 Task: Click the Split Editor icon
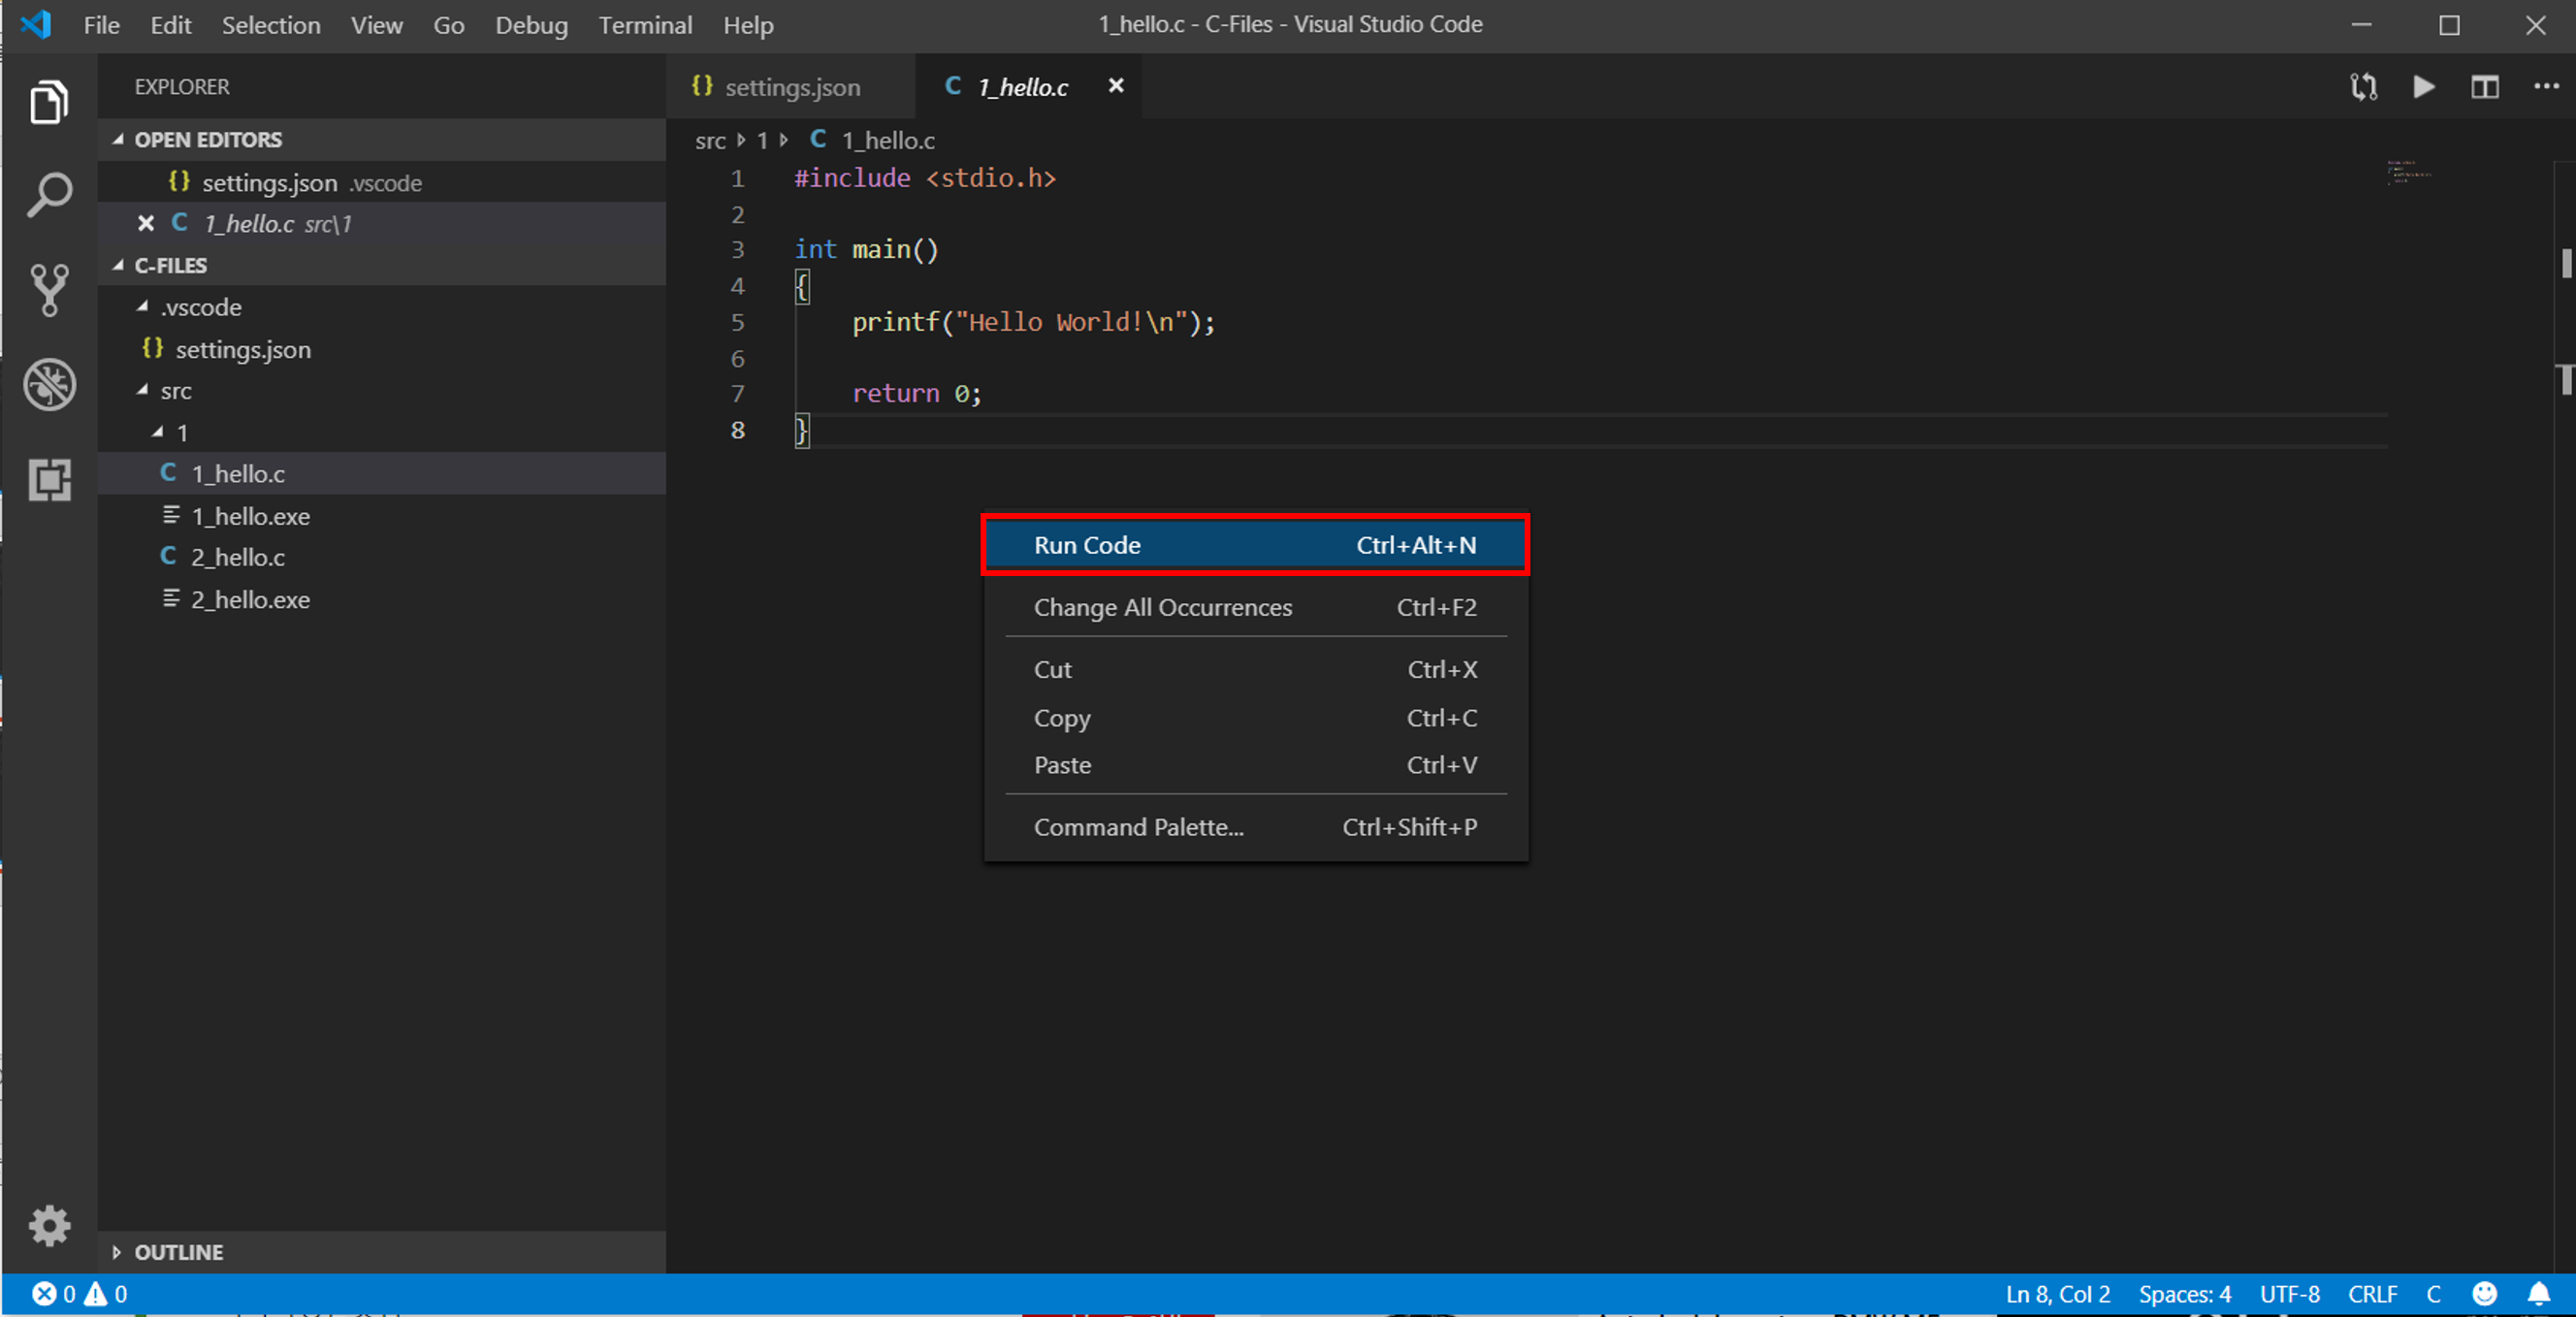point(2484,87)
